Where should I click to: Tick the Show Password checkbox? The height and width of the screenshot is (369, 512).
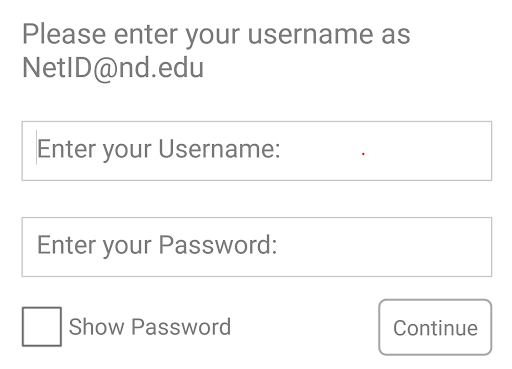(42, 327)
